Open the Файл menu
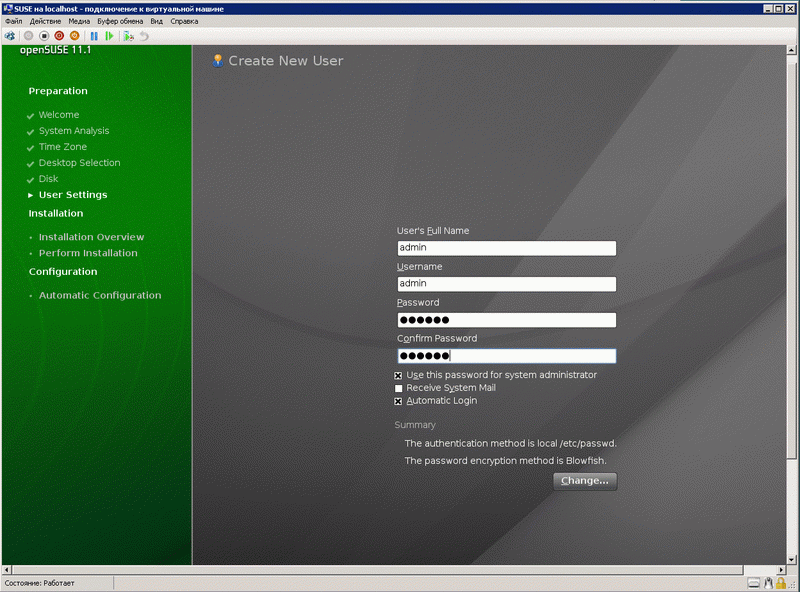The width and height of the screenshot is (800, 592). 14,21
